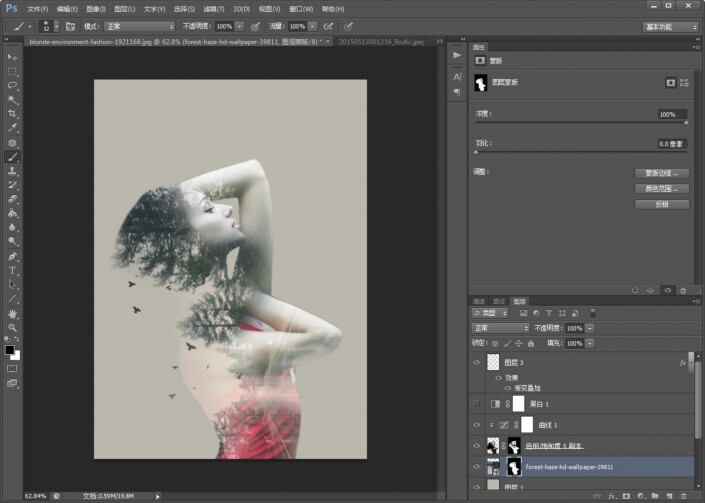The image size is (705, 503).
Task: Select the Horizontal Type tool
Action: click(x=13, y=270)
